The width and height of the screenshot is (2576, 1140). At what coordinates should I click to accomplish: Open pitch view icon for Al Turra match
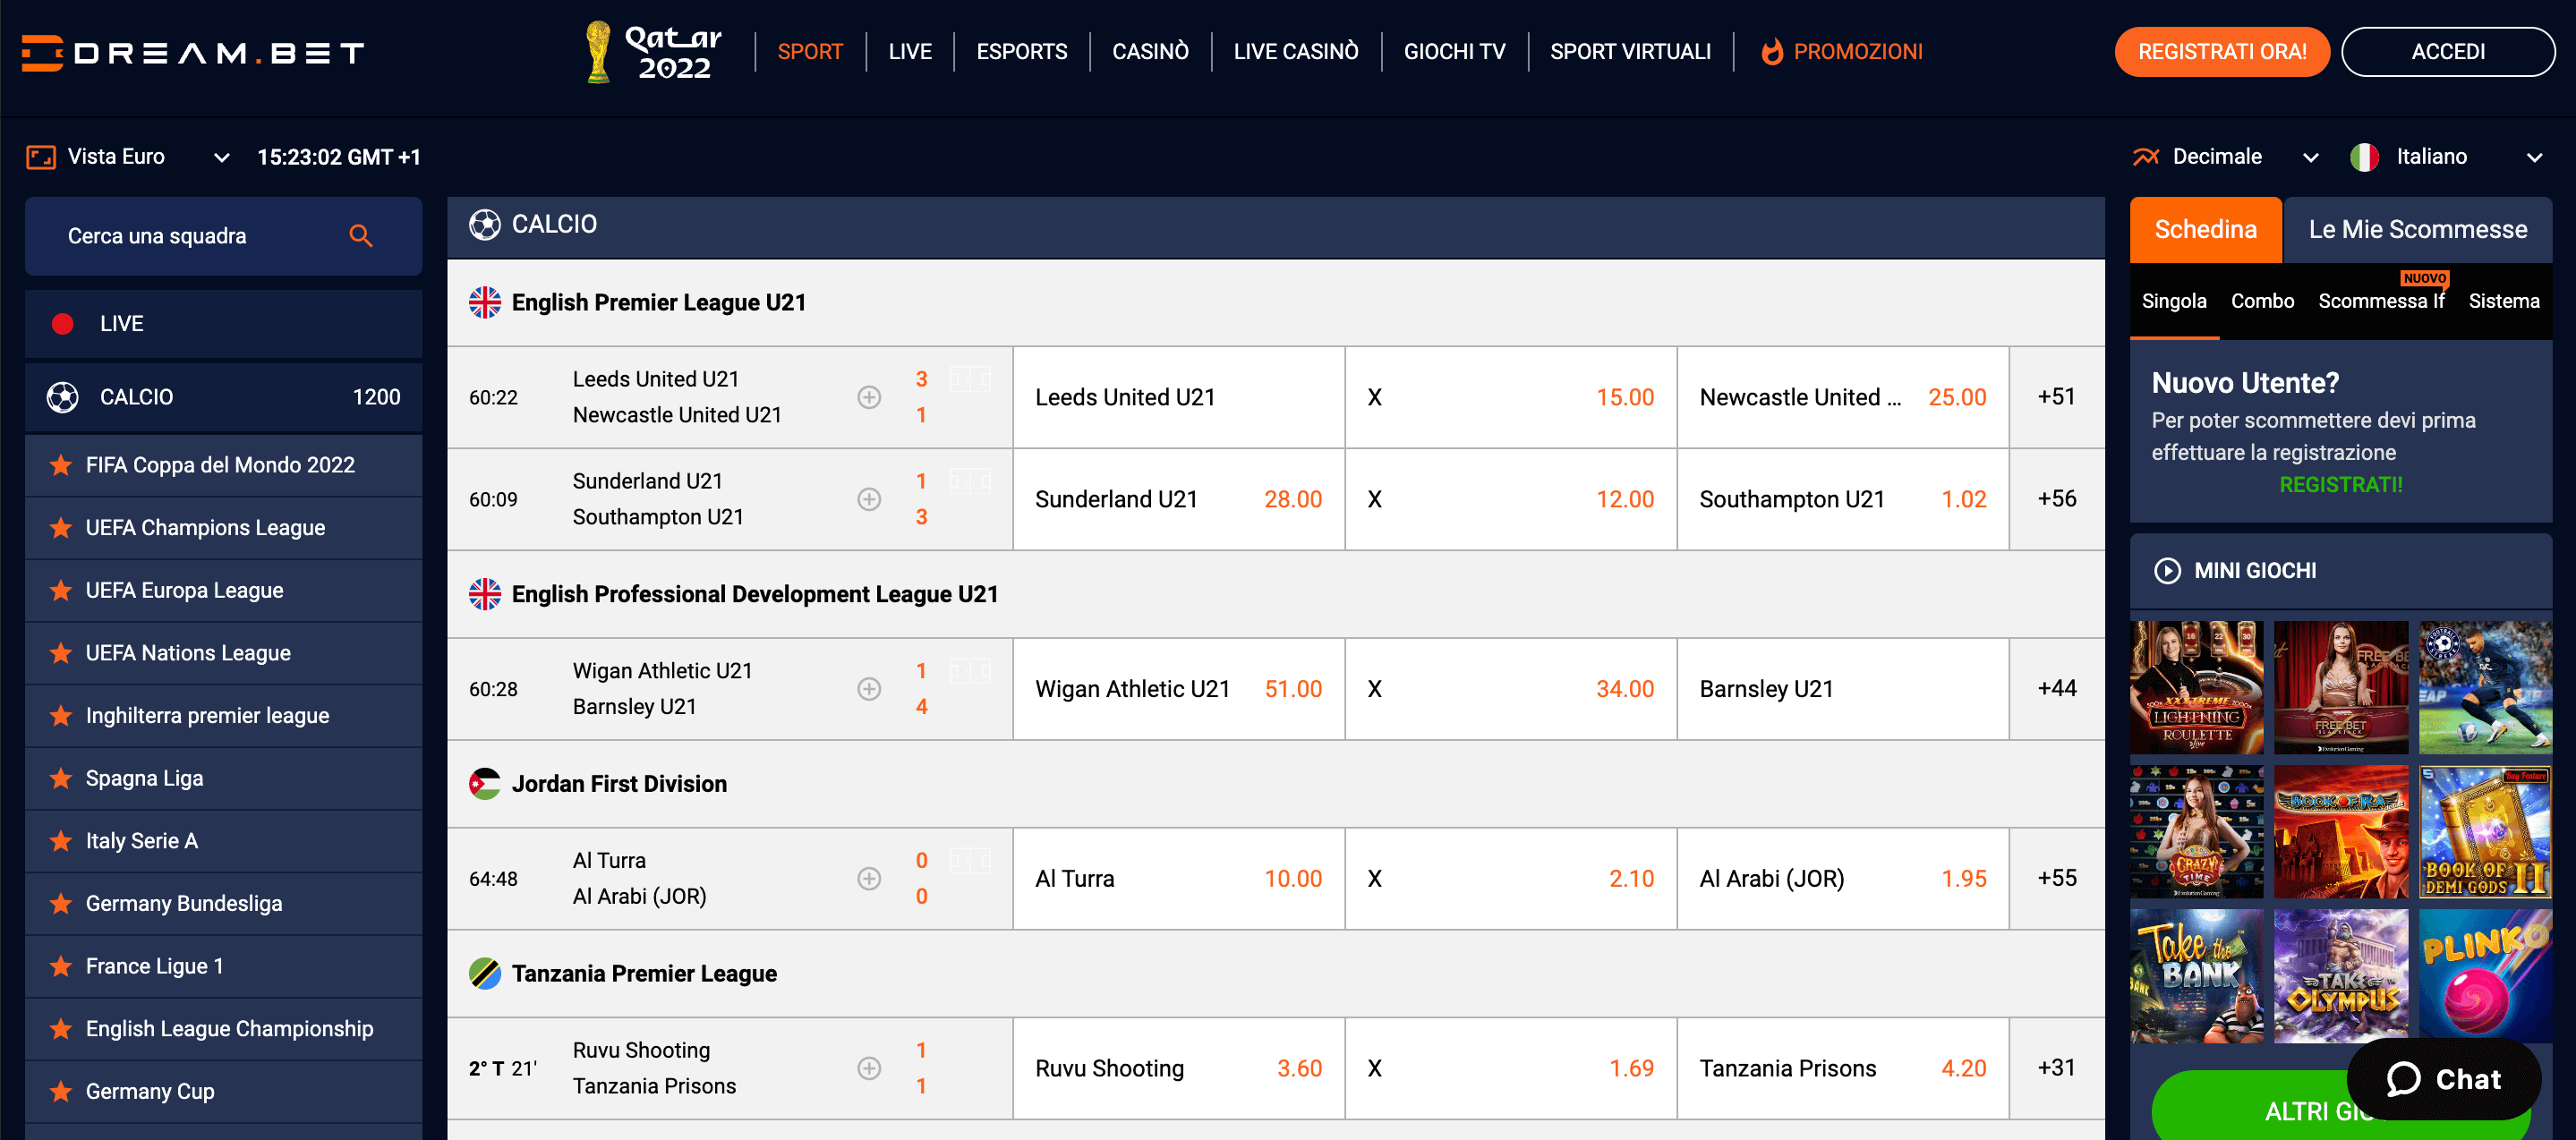click(969, 861)
